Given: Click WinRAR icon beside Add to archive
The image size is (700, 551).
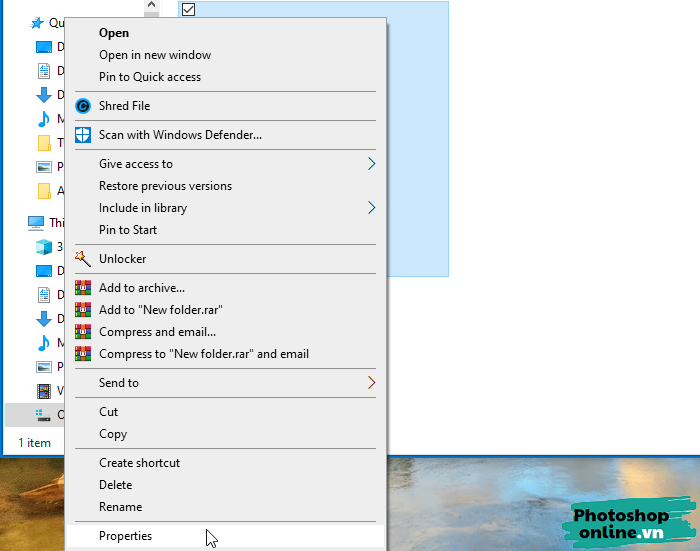Looking at the screenshot, I should [x=83, y=288].
